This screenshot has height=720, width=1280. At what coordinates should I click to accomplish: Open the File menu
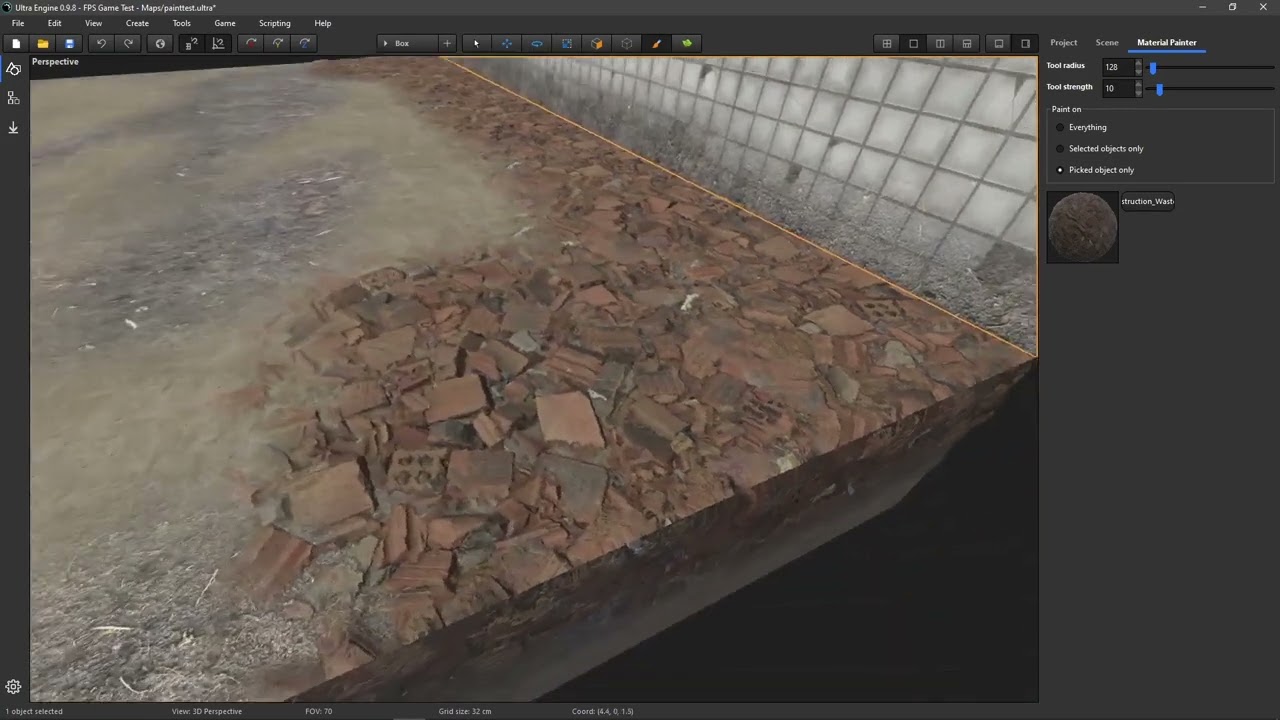pos(18,23)
